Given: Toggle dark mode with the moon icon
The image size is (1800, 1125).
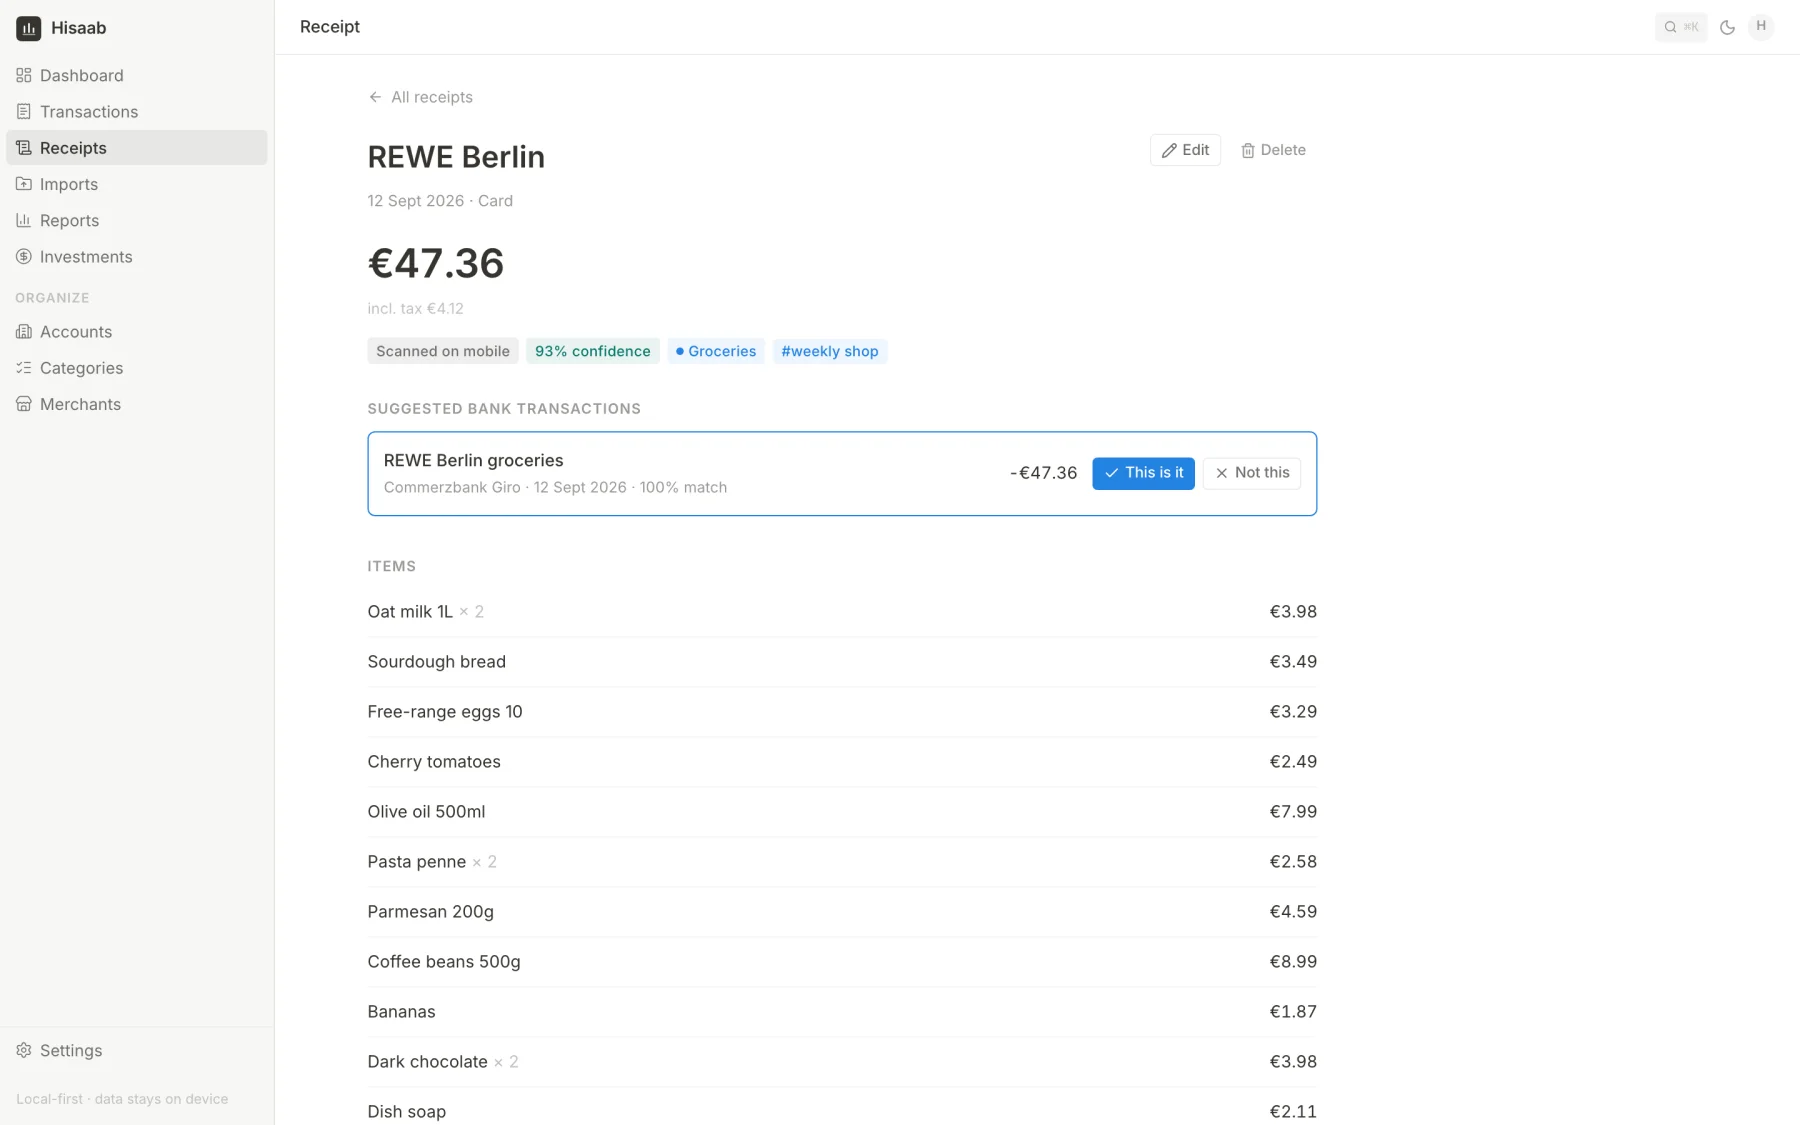Looking at the screenshot, I should (x=1727, y=27).
